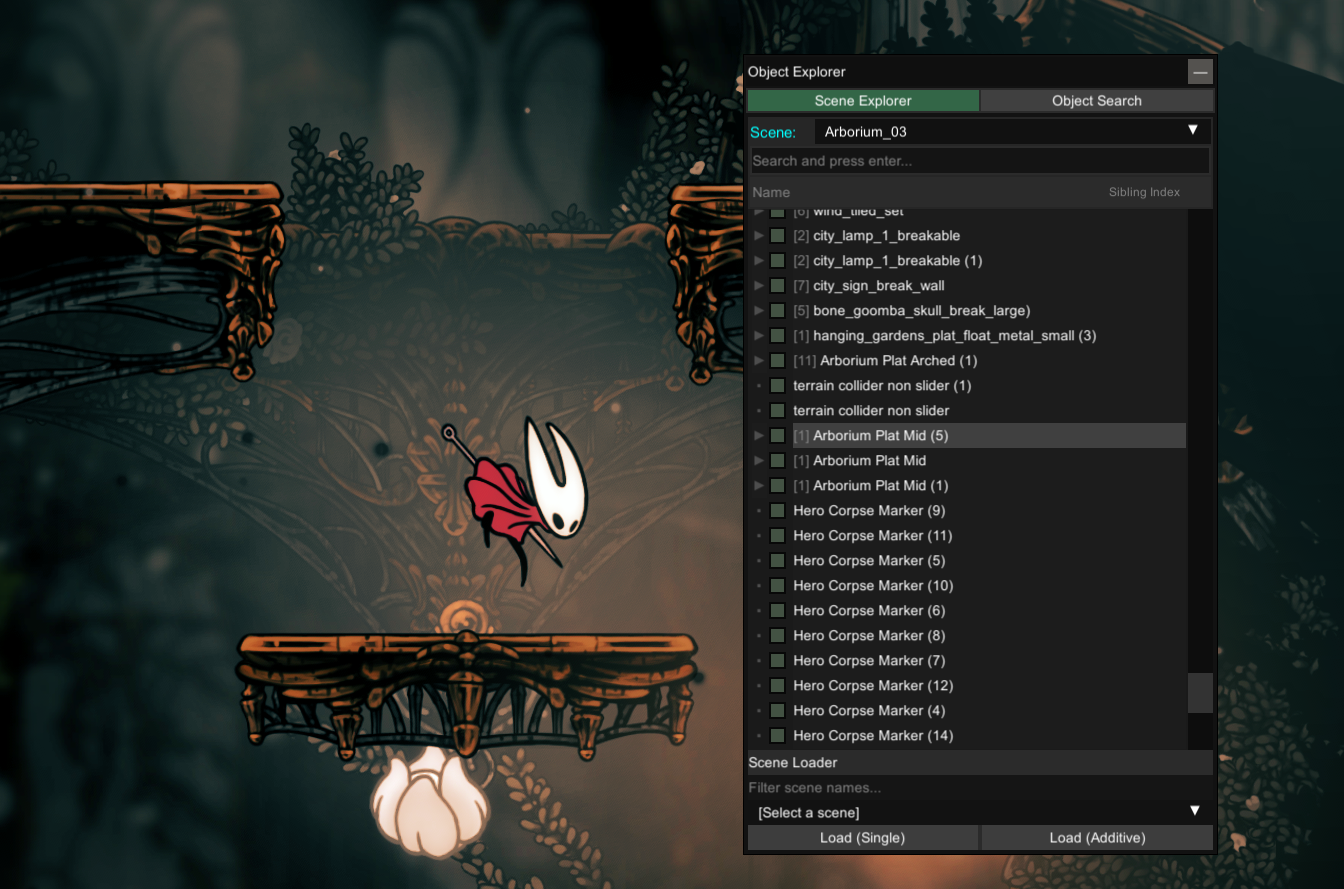Toggle checkbox for Hero Corpse Marker (9)
This screenshot has height=889, width=1344.
pyautogui.click(x=777, y=511)
